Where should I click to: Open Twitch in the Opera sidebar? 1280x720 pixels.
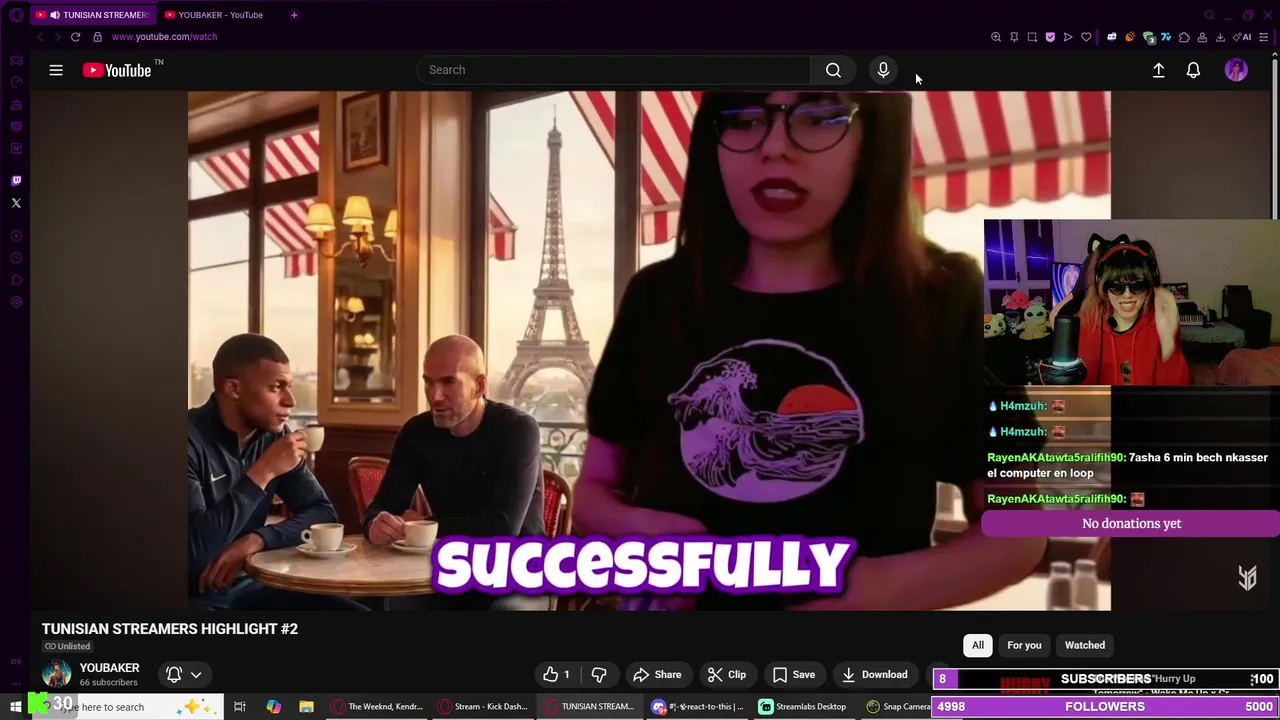click(15, 181)
